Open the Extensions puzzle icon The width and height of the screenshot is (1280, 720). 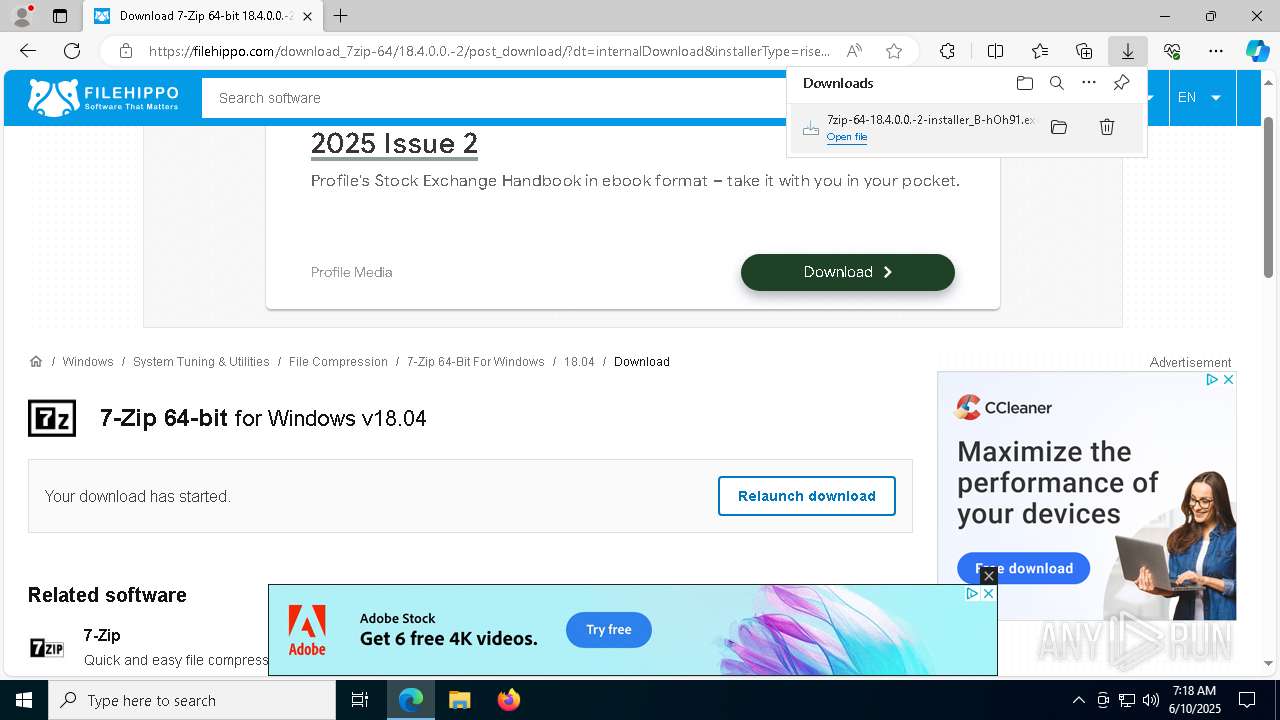(947, 51)
